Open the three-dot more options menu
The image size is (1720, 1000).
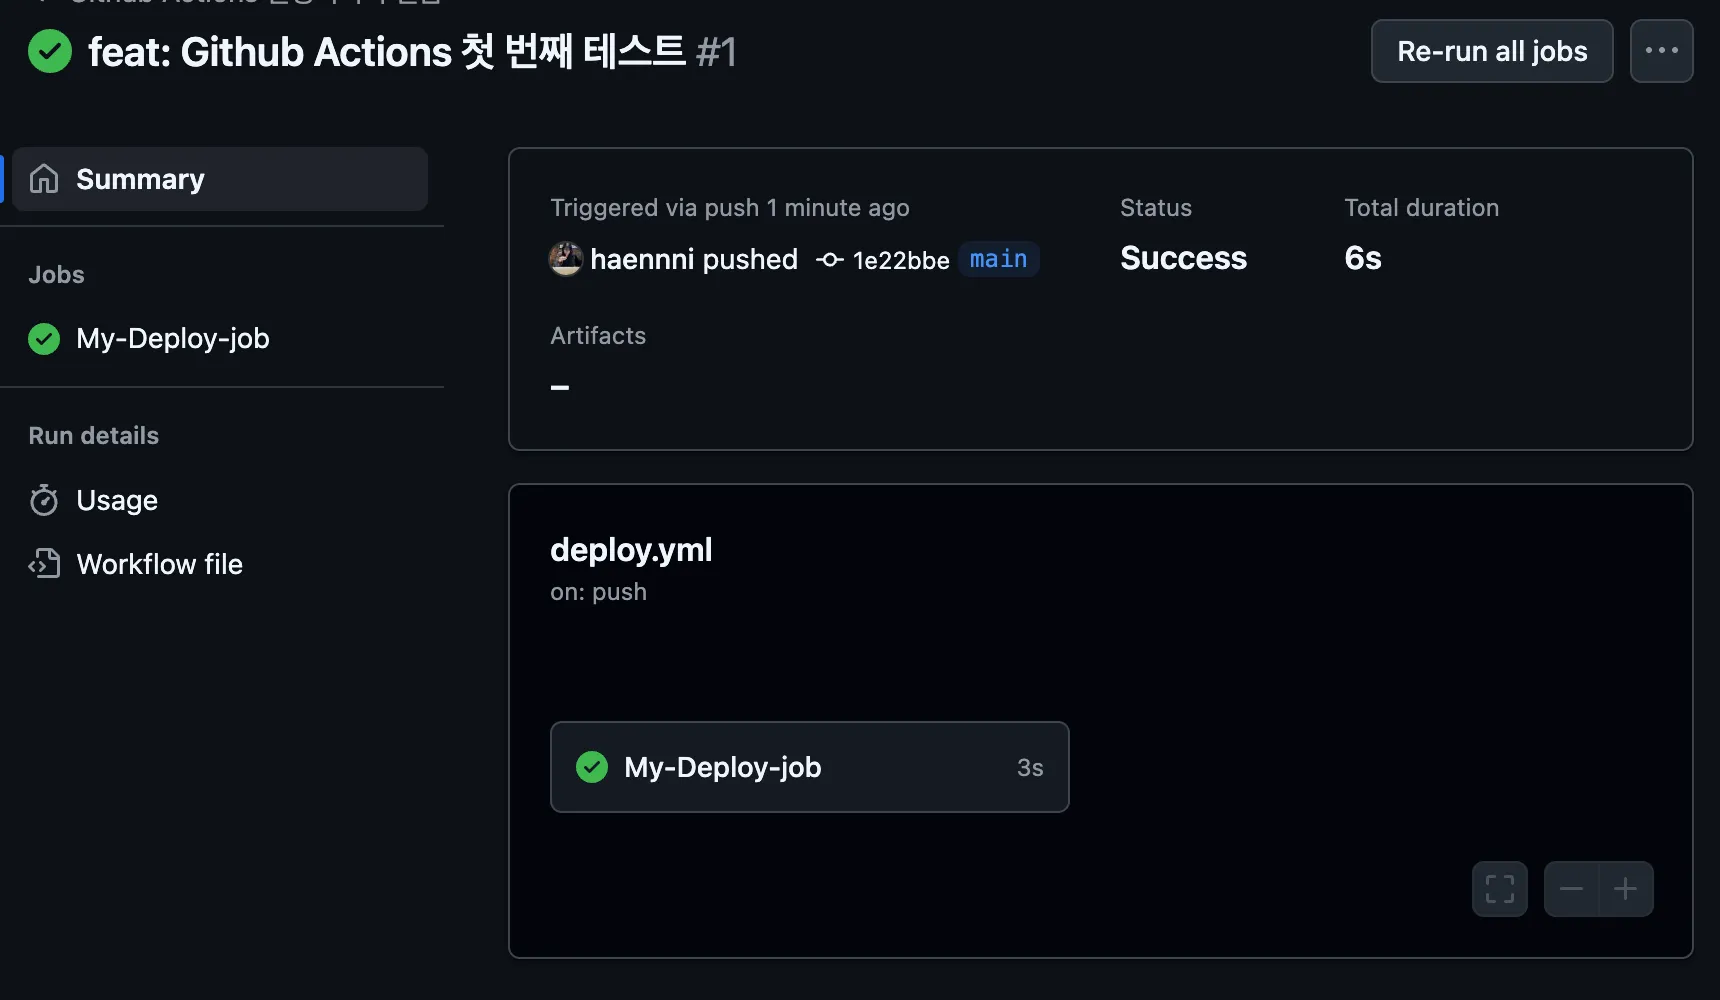point(1662,51)
